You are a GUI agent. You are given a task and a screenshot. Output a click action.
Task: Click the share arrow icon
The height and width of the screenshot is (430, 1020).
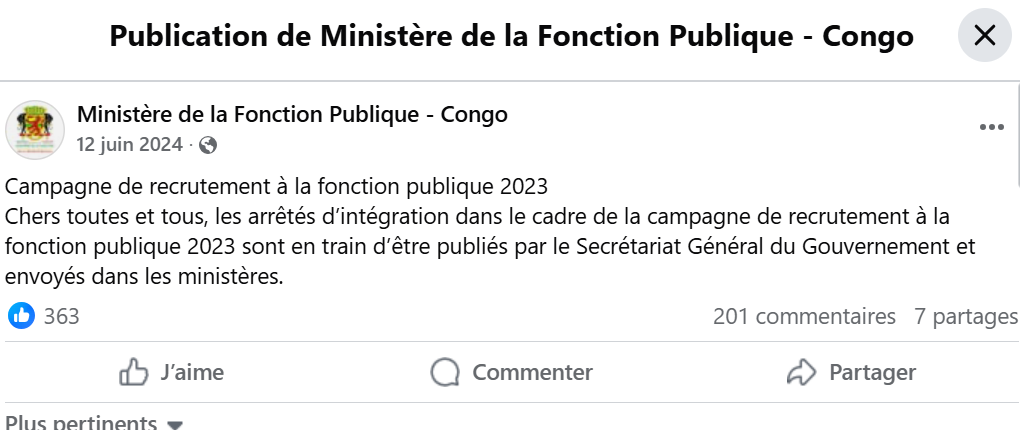click(802, 373)
